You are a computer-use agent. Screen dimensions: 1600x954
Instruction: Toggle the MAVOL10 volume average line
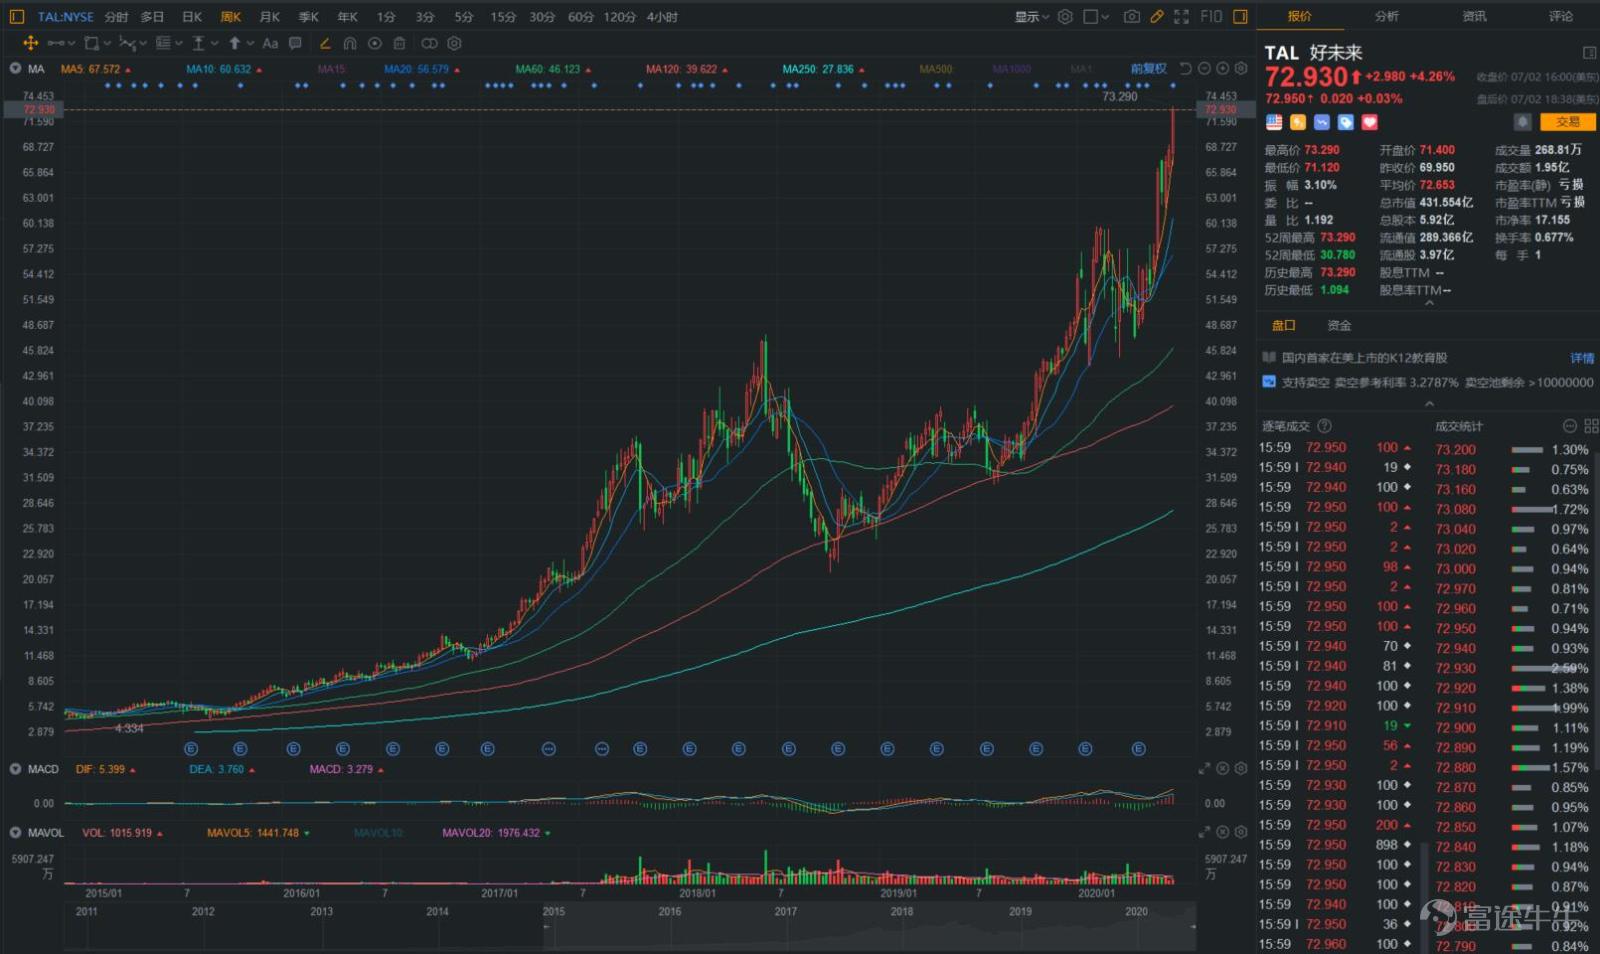(377, 832)
